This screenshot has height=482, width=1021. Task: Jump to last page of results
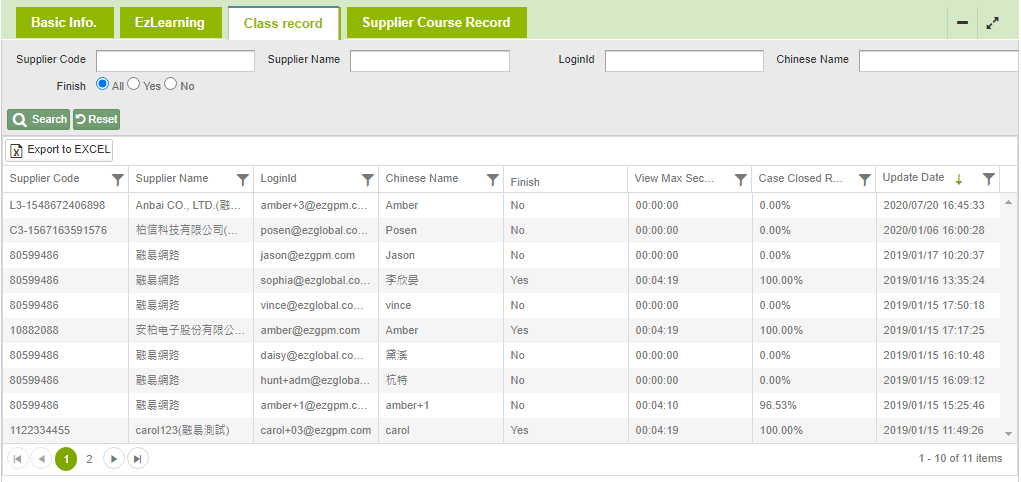(x=138, y=459)
